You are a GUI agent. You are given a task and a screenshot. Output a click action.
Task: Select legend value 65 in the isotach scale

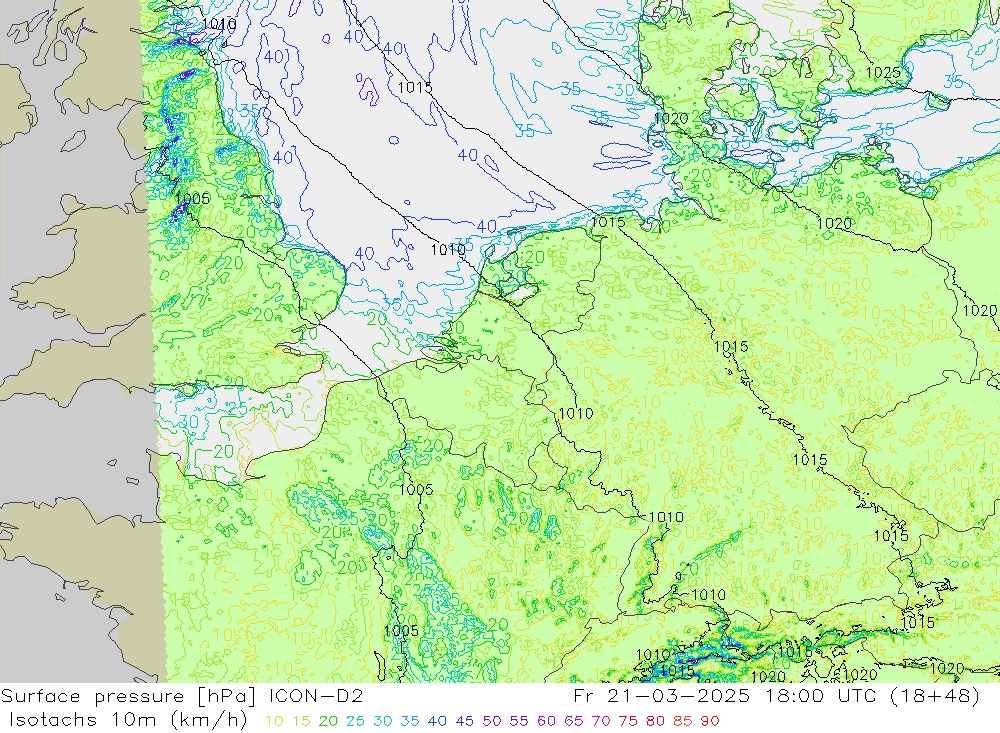pos(574,721)
